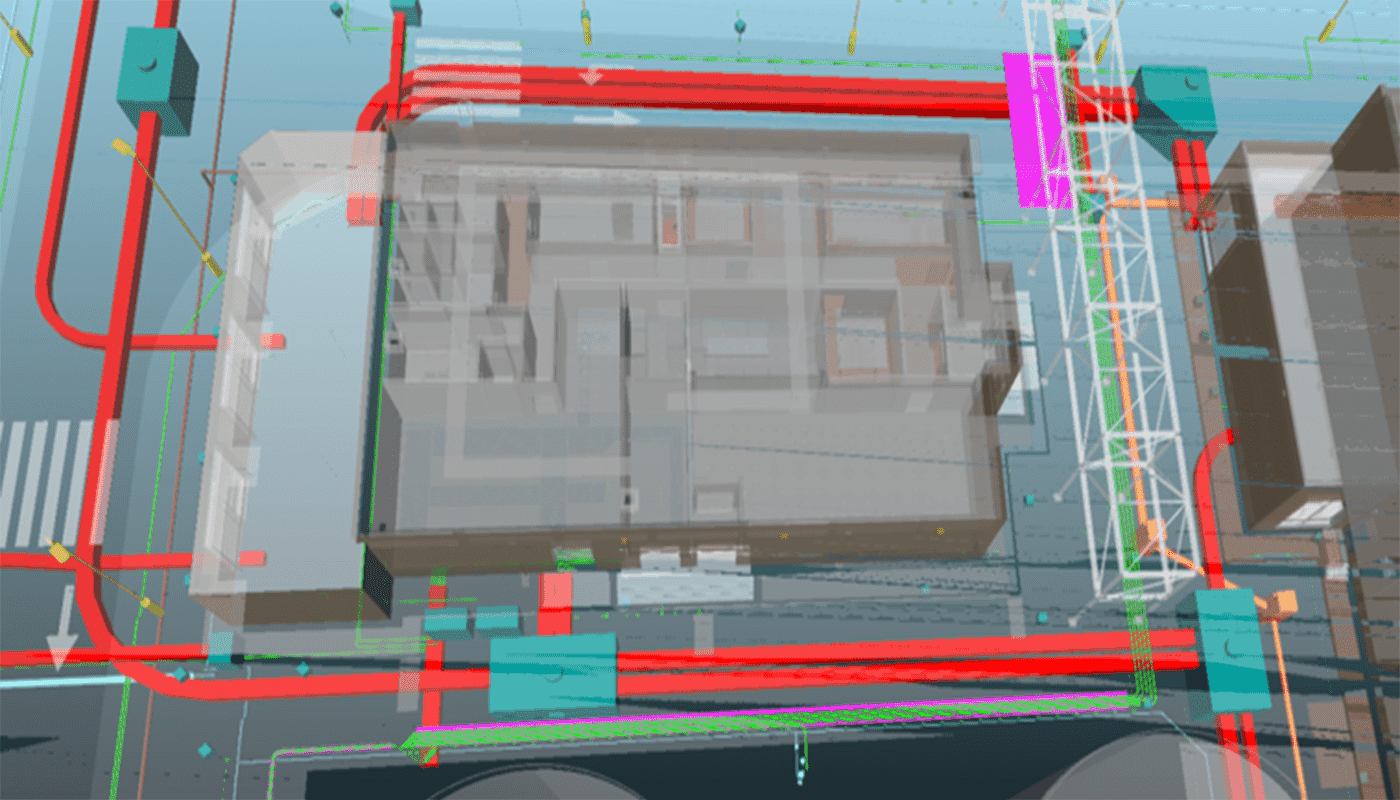Select the small orange cube near crane base
The width and height of the screenshot is (1400, 800).
(x=1280, y=603)
